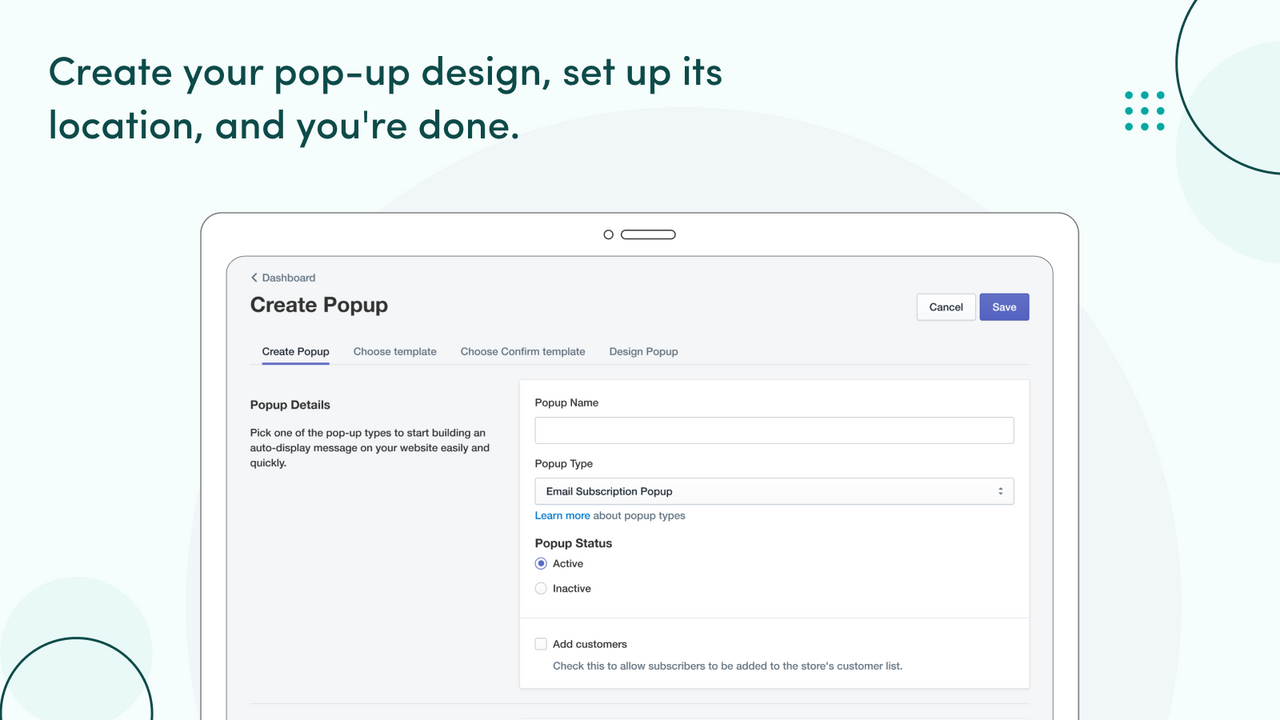1280x720 pixels.
Task: Switch to the Choose template tab
Action: point(395,351)
